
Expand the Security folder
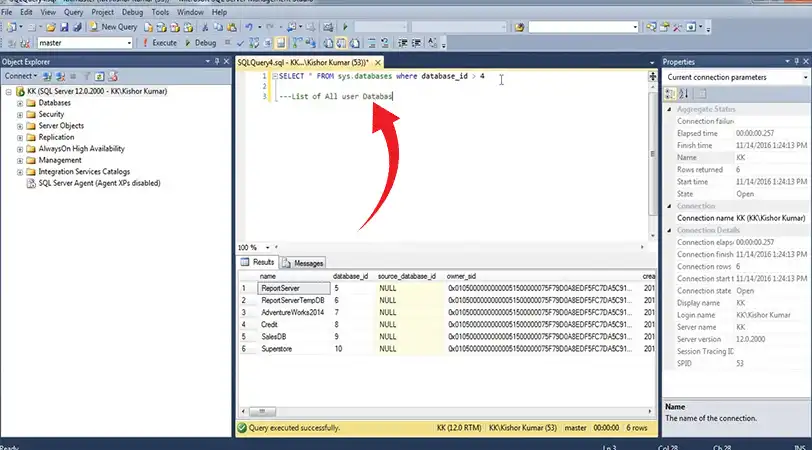click(20, 114)
